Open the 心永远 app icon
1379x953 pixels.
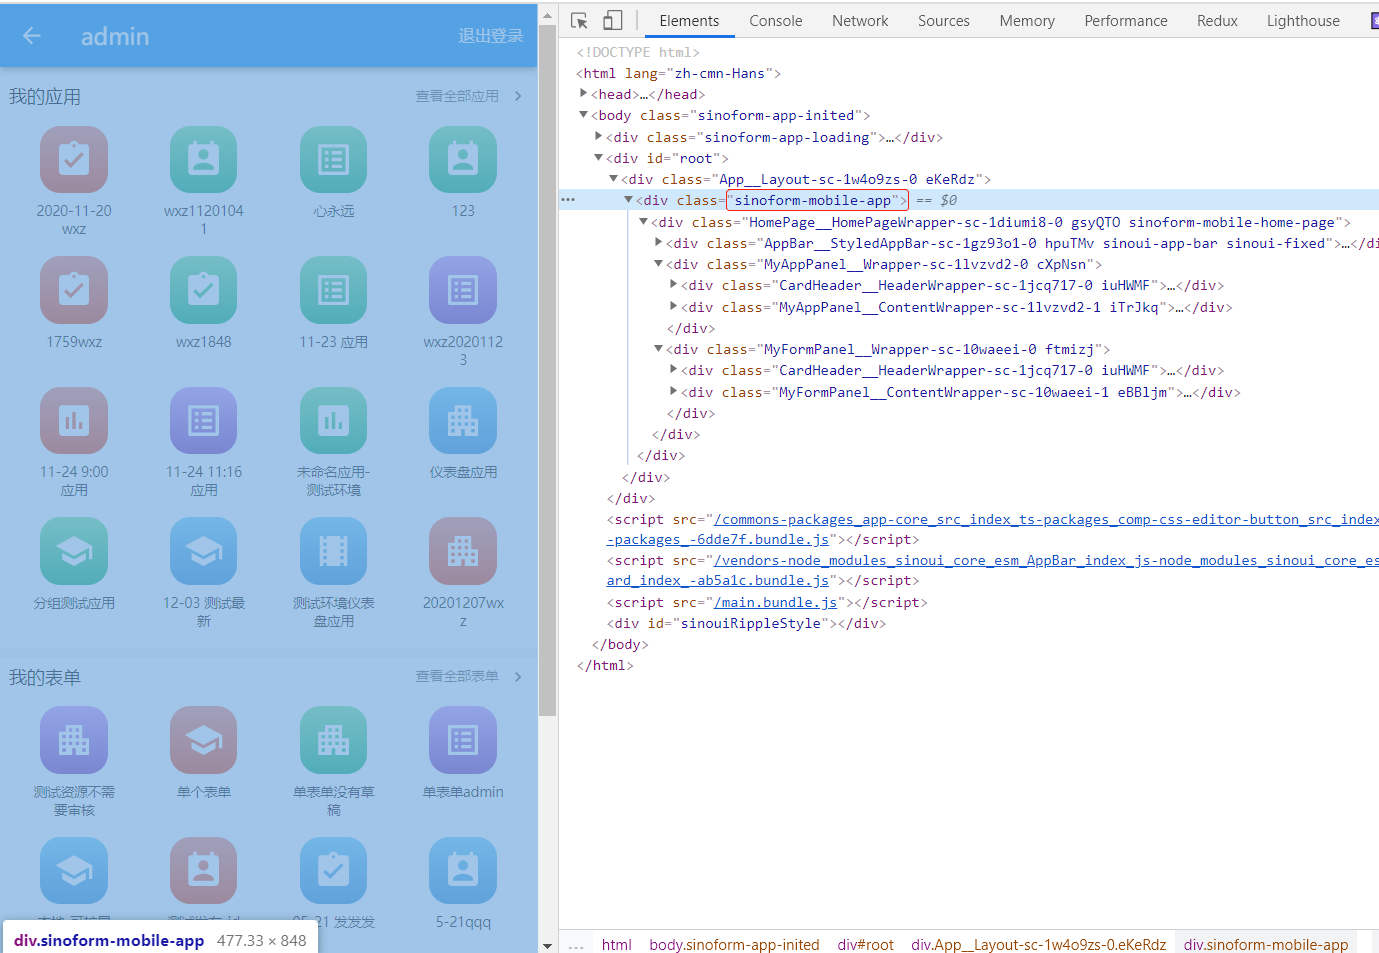(333, 160)
